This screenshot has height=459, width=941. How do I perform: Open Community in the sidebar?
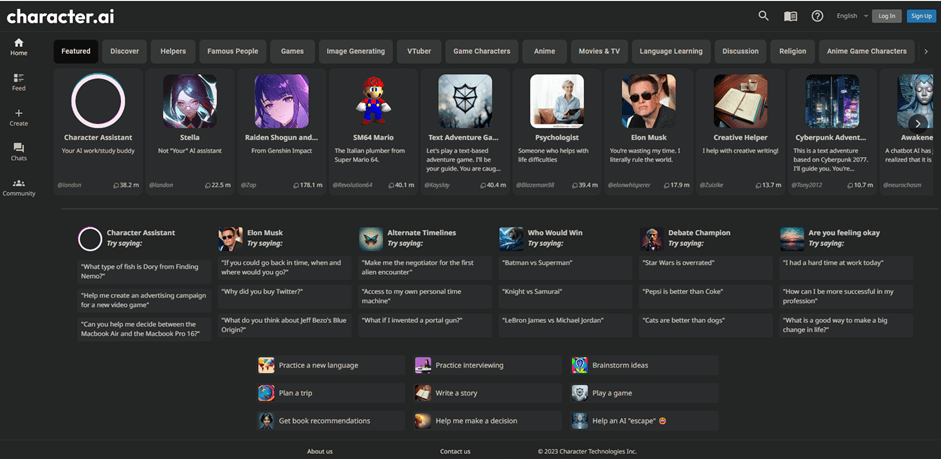click(19, 188)
